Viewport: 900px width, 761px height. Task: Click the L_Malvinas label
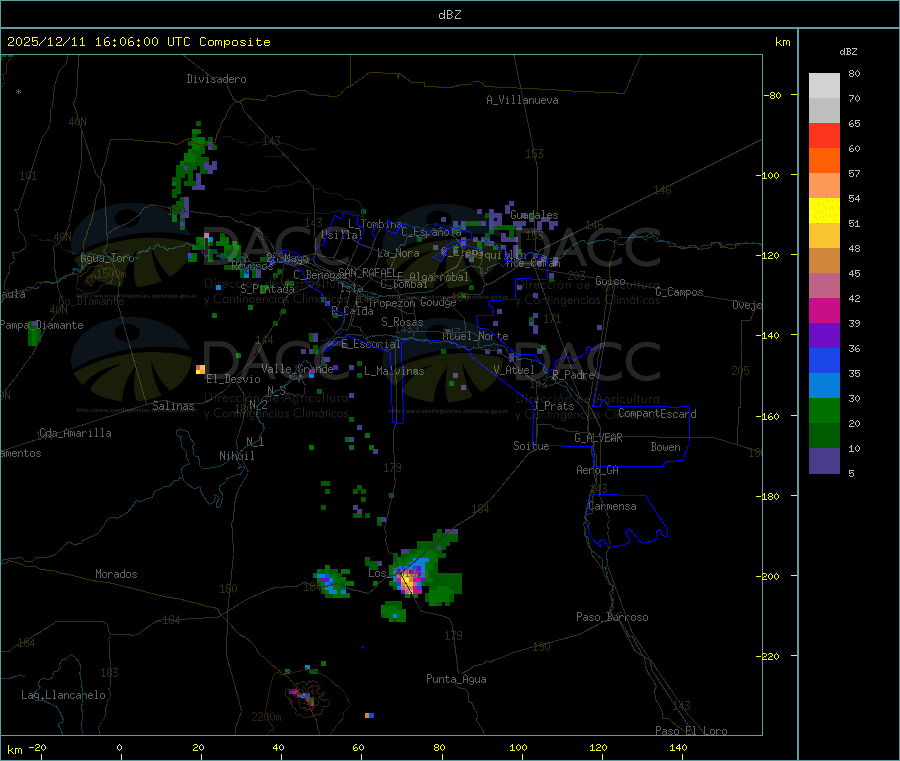pyautogui.click(x=394, y=371)
